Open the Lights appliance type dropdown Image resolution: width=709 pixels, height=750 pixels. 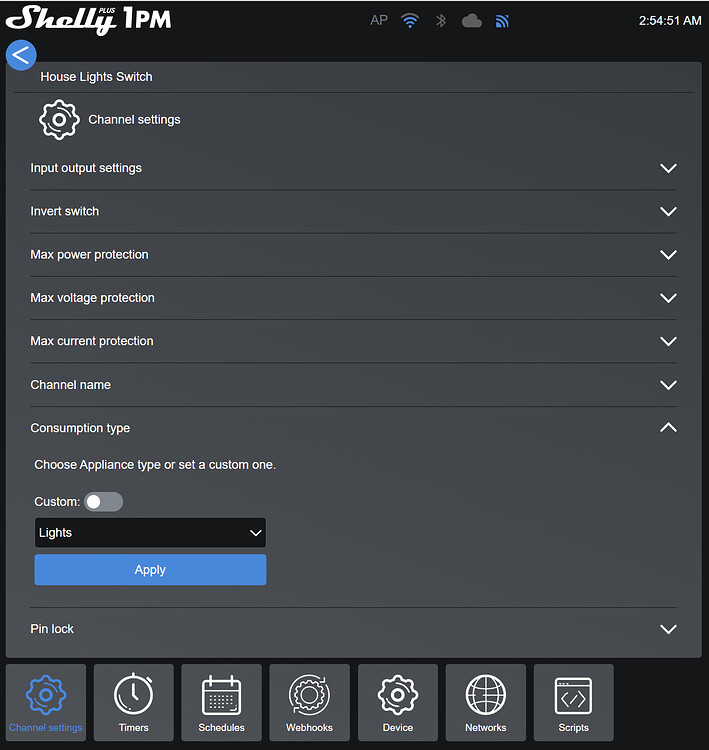150,532
